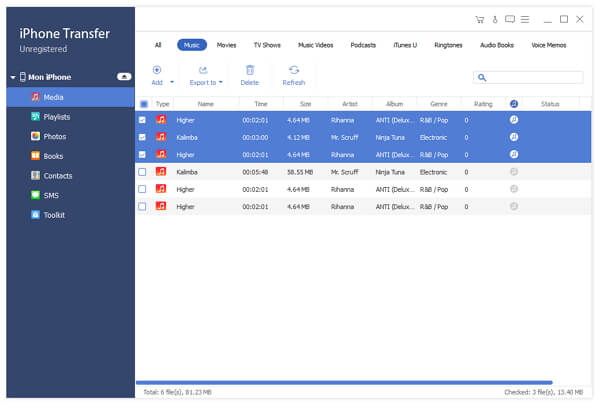The image size is (600, 406).
Task: Sort by the Rating column header
Action: [x=483, y=104]
